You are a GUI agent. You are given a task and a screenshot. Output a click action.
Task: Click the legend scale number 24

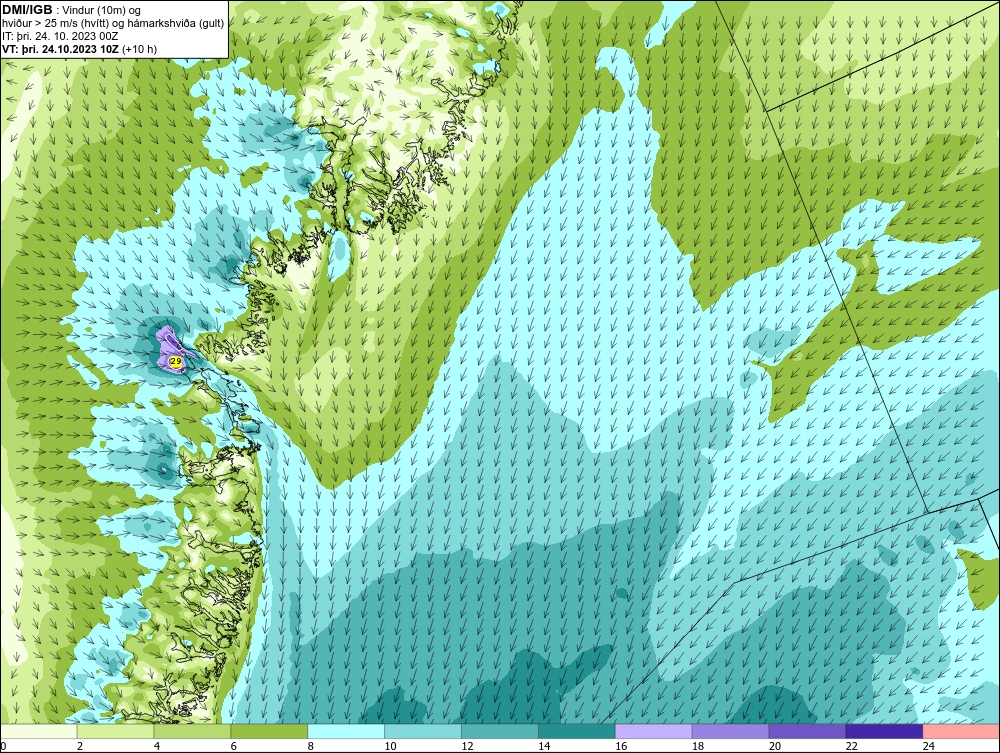(x=929, y=746)
